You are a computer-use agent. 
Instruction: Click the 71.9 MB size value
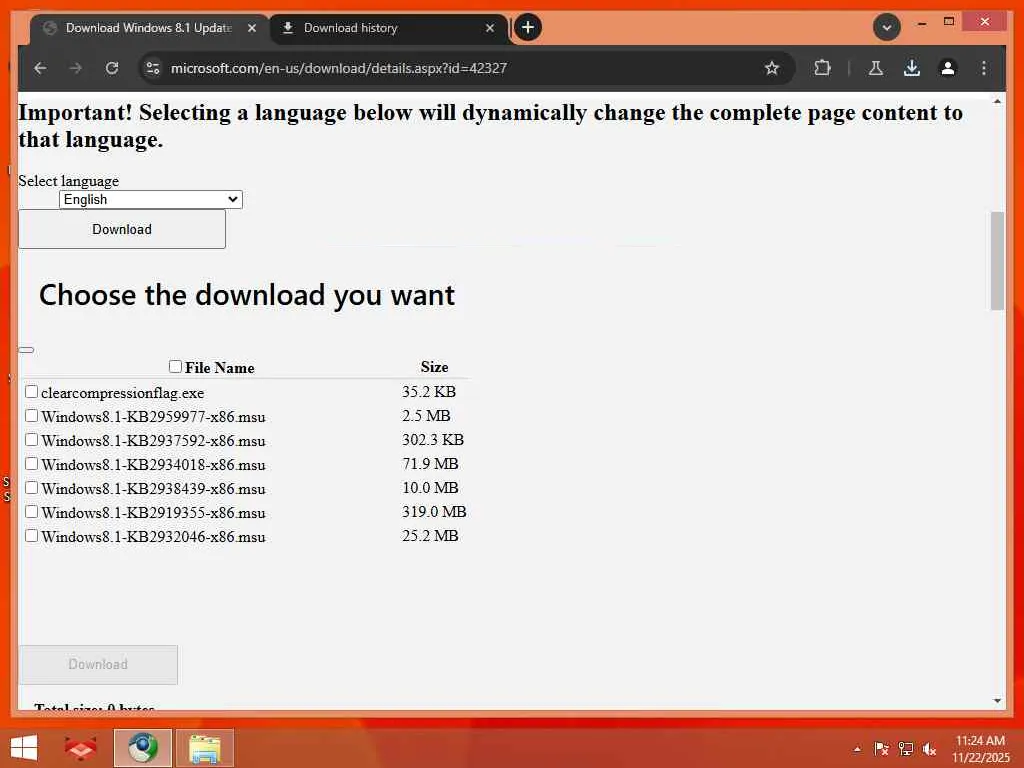430,464
